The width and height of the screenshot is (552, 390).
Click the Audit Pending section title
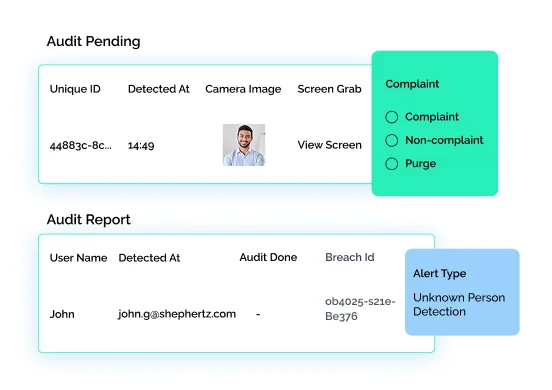pos(94,42)
